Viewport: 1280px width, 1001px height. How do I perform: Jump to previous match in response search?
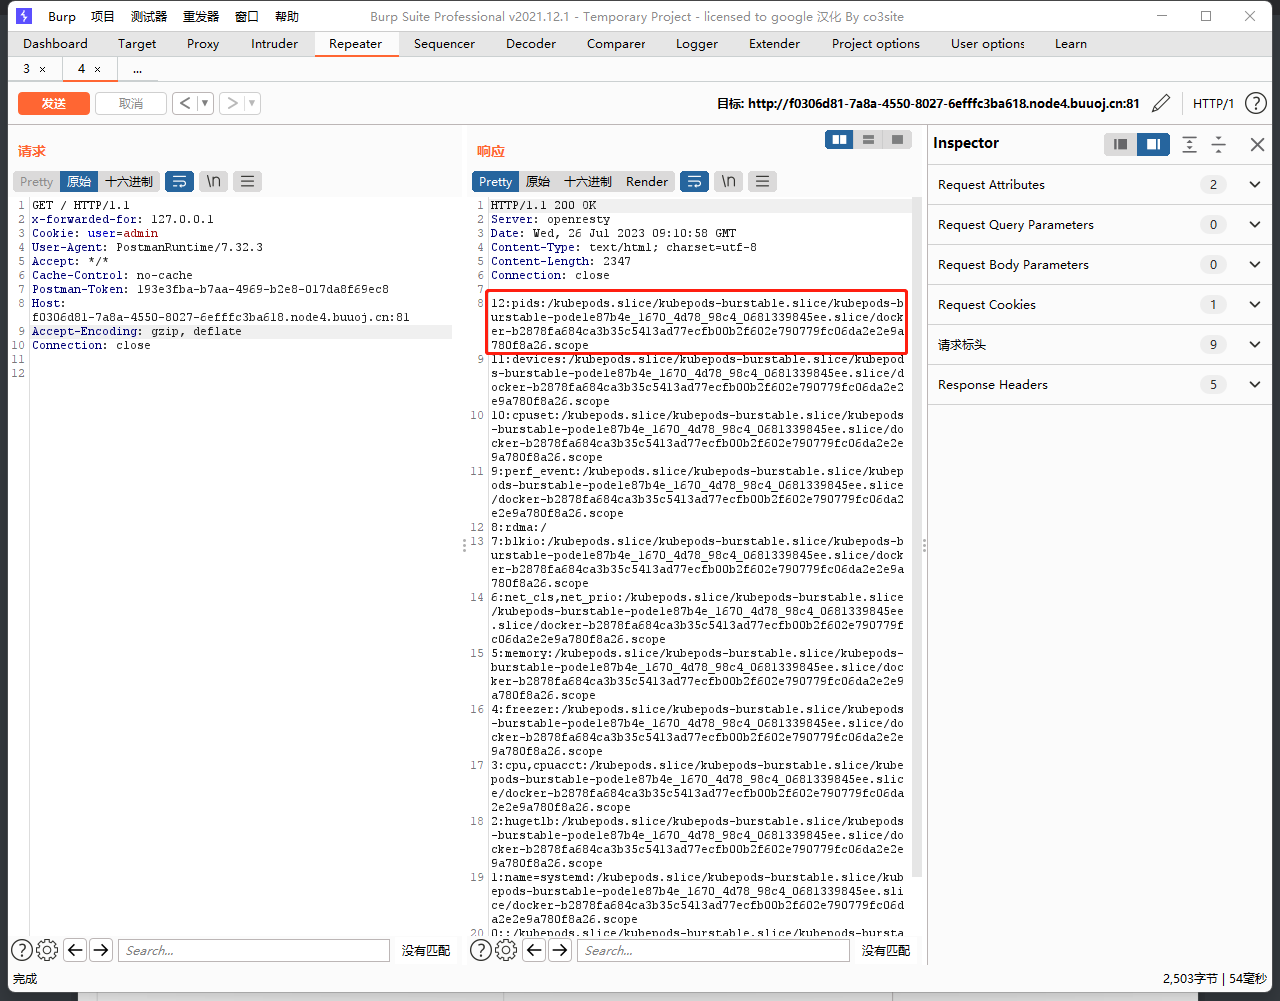click(x=534, y=950)
